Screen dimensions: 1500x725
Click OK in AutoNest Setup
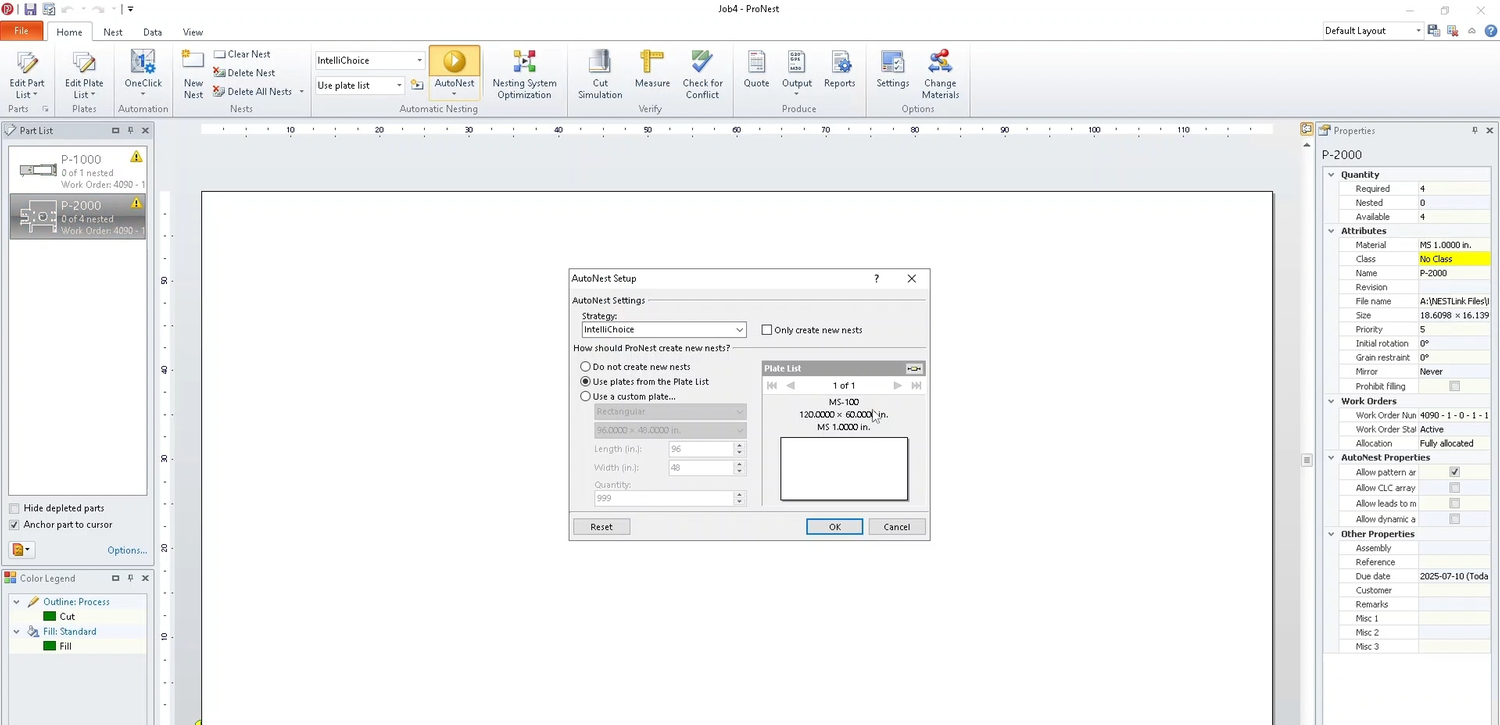pyautogui.click(x=834, y=527)
